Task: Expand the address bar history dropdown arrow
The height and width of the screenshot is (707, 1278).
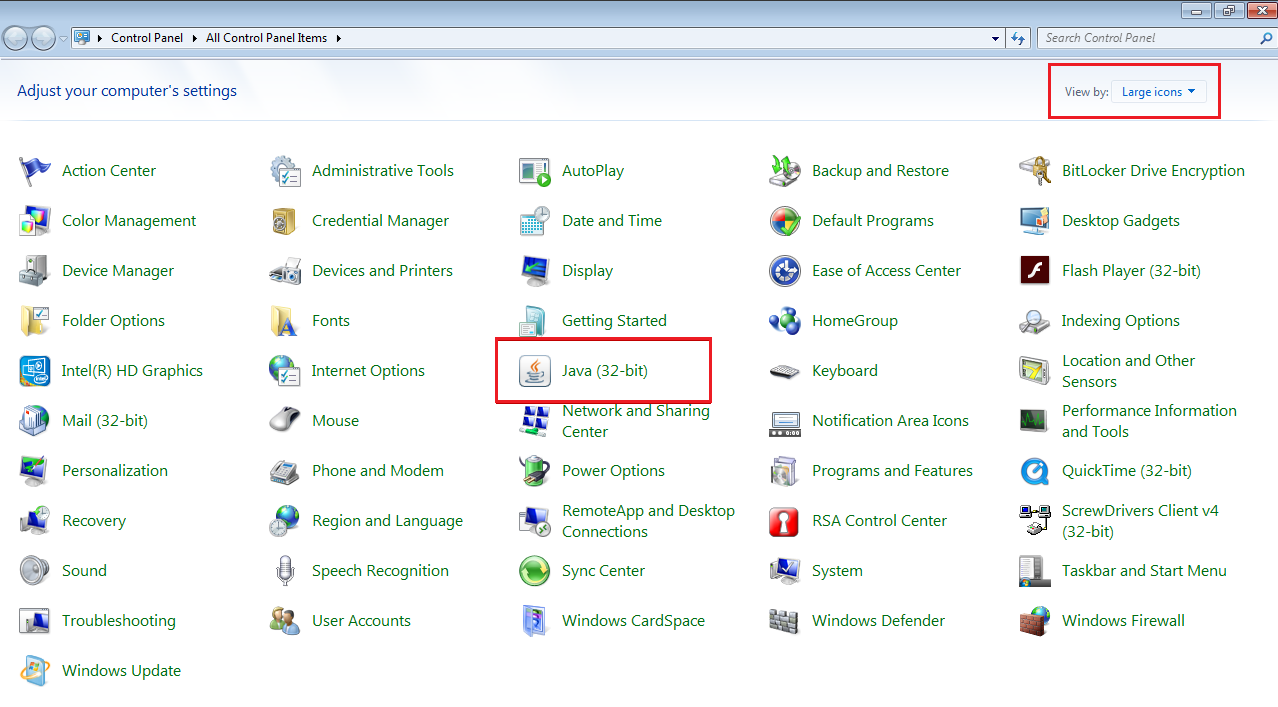Action: point(995,38)
